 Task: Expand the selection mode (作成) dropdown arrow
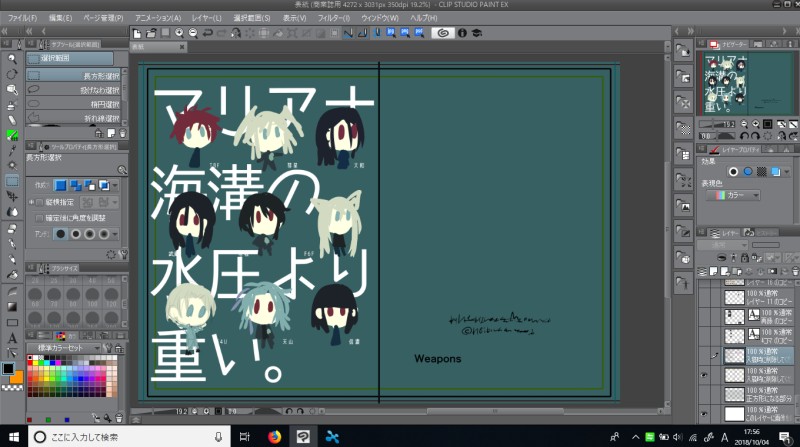[115, 186]
